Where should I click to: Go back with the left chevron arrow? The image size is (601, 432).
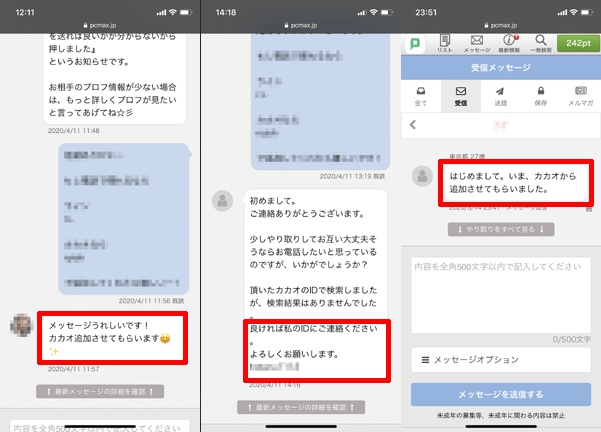coord(413,125)
